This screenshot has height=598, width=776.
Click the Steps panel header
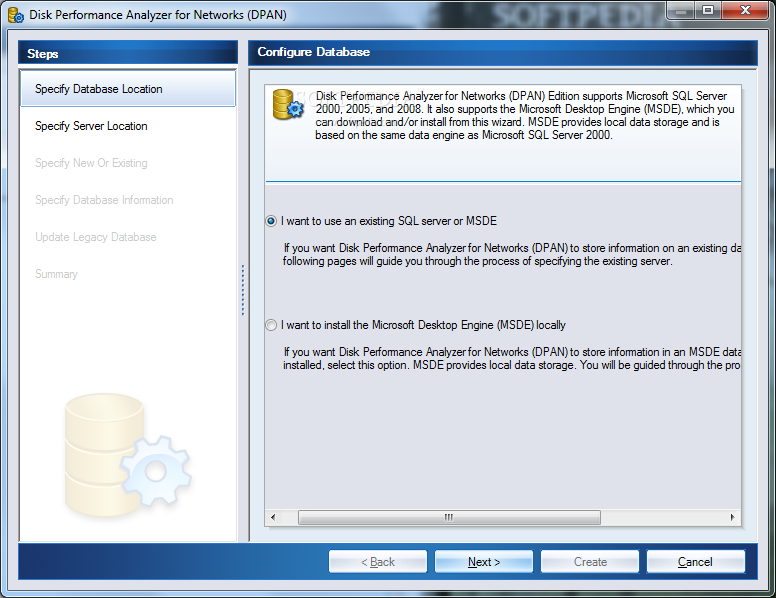point(128,53)
